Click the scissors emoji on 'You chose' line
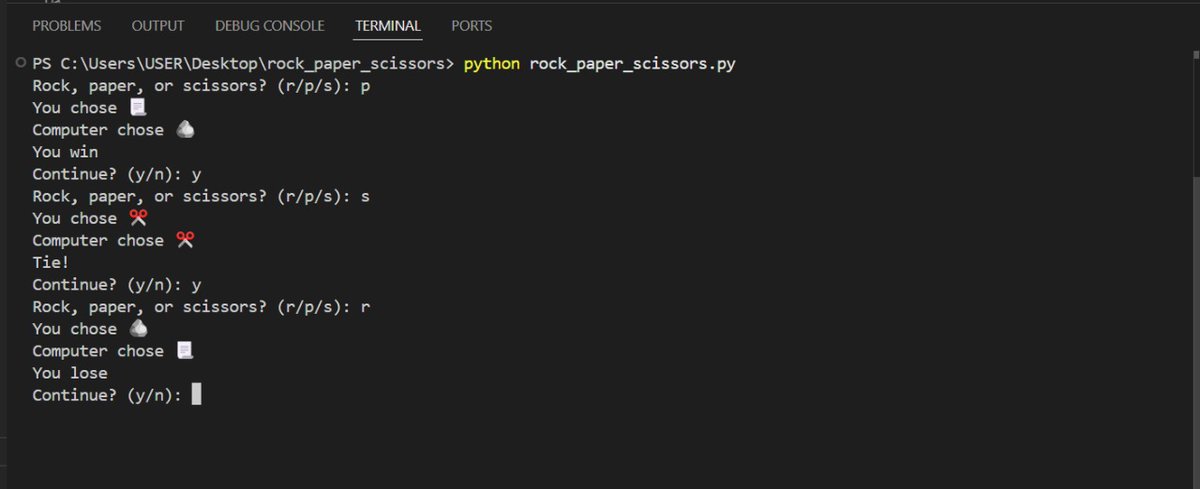 point(137,218)
